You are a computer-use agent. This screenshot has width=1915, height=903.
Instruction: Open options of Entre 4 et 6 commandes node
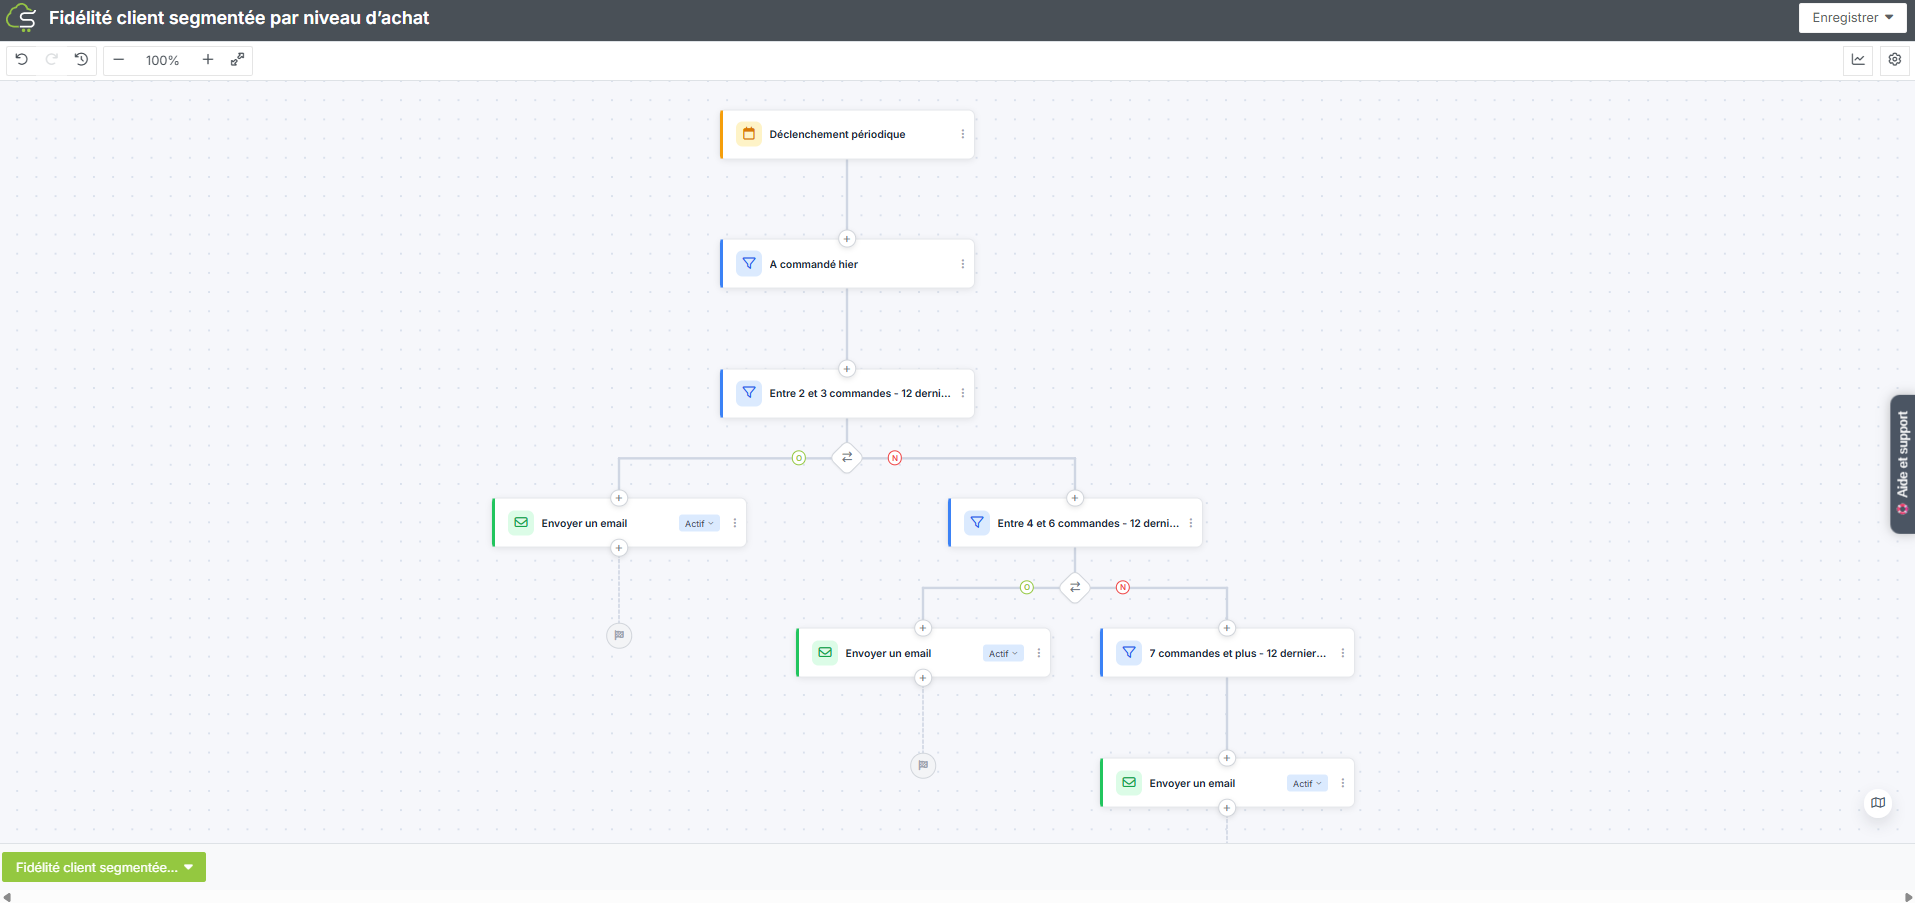tap(1191, 523)
